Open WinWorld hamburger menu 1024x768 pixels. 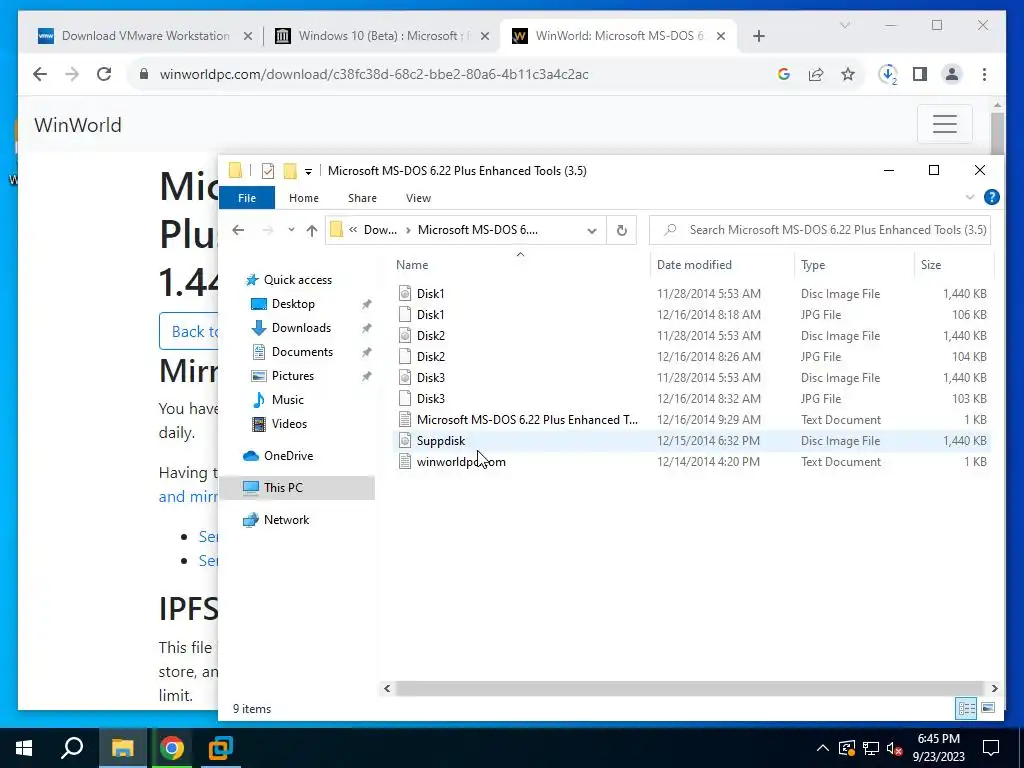point(944,123)
